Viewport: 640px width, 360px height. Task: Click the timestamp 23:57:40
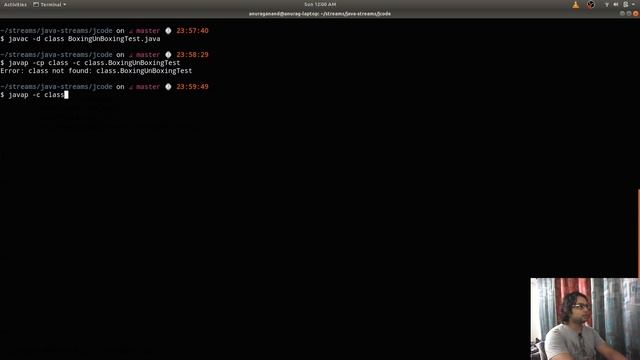click(x=192, y=31)
